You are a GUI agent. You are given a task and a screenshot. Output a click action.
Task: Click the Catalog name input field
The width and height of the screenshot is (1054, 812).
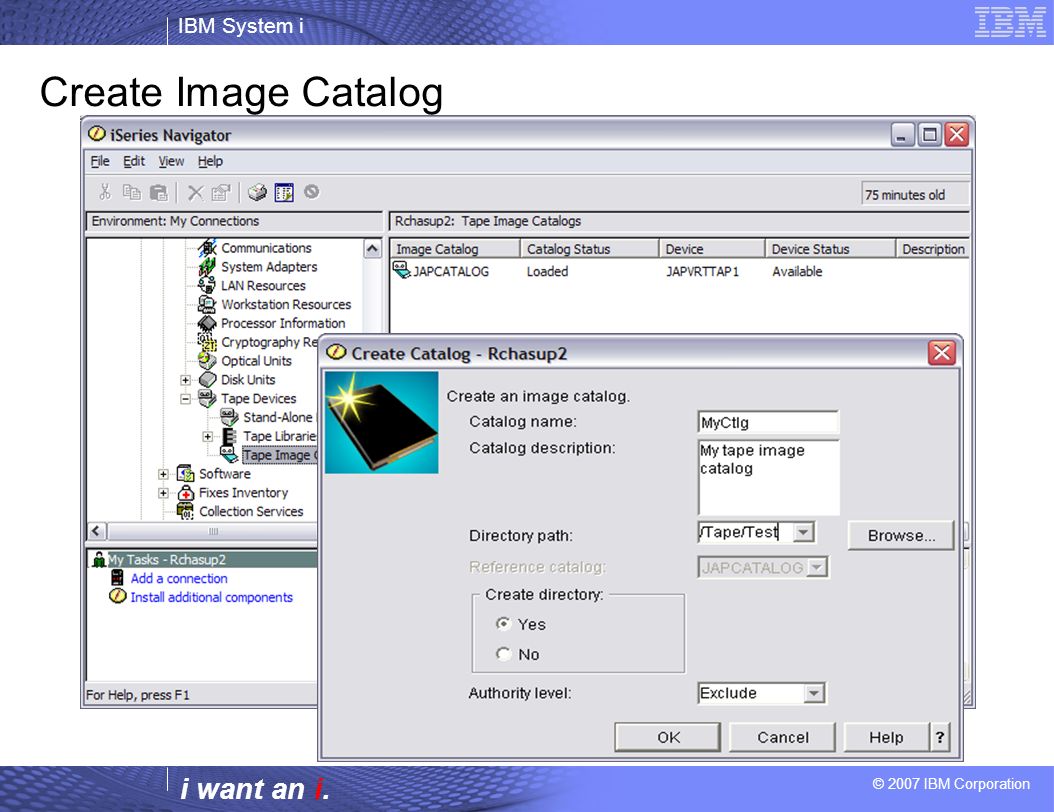768,423
